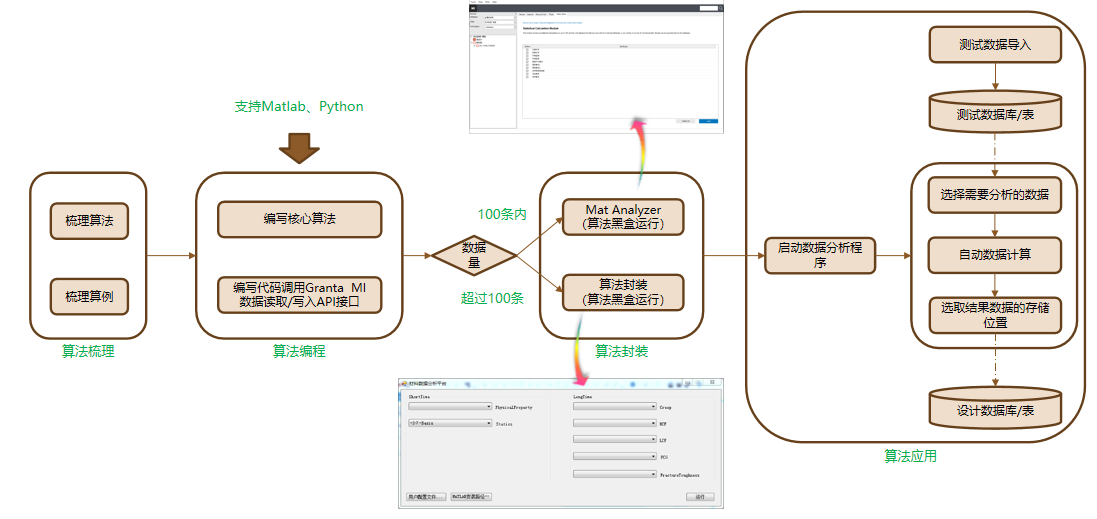Click the 用户配置文件 button
Viewport: 1097px width, 519px height.
[x=425, y=497]
